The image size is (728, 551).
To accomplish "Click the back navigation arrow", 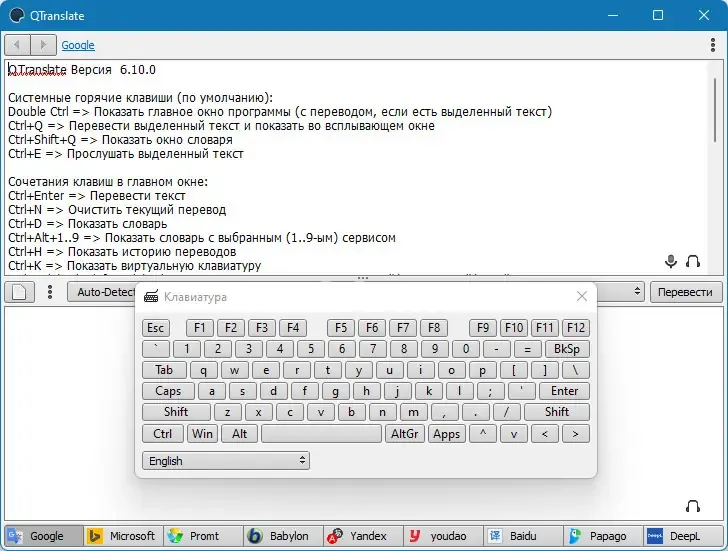I will (17, 45).
